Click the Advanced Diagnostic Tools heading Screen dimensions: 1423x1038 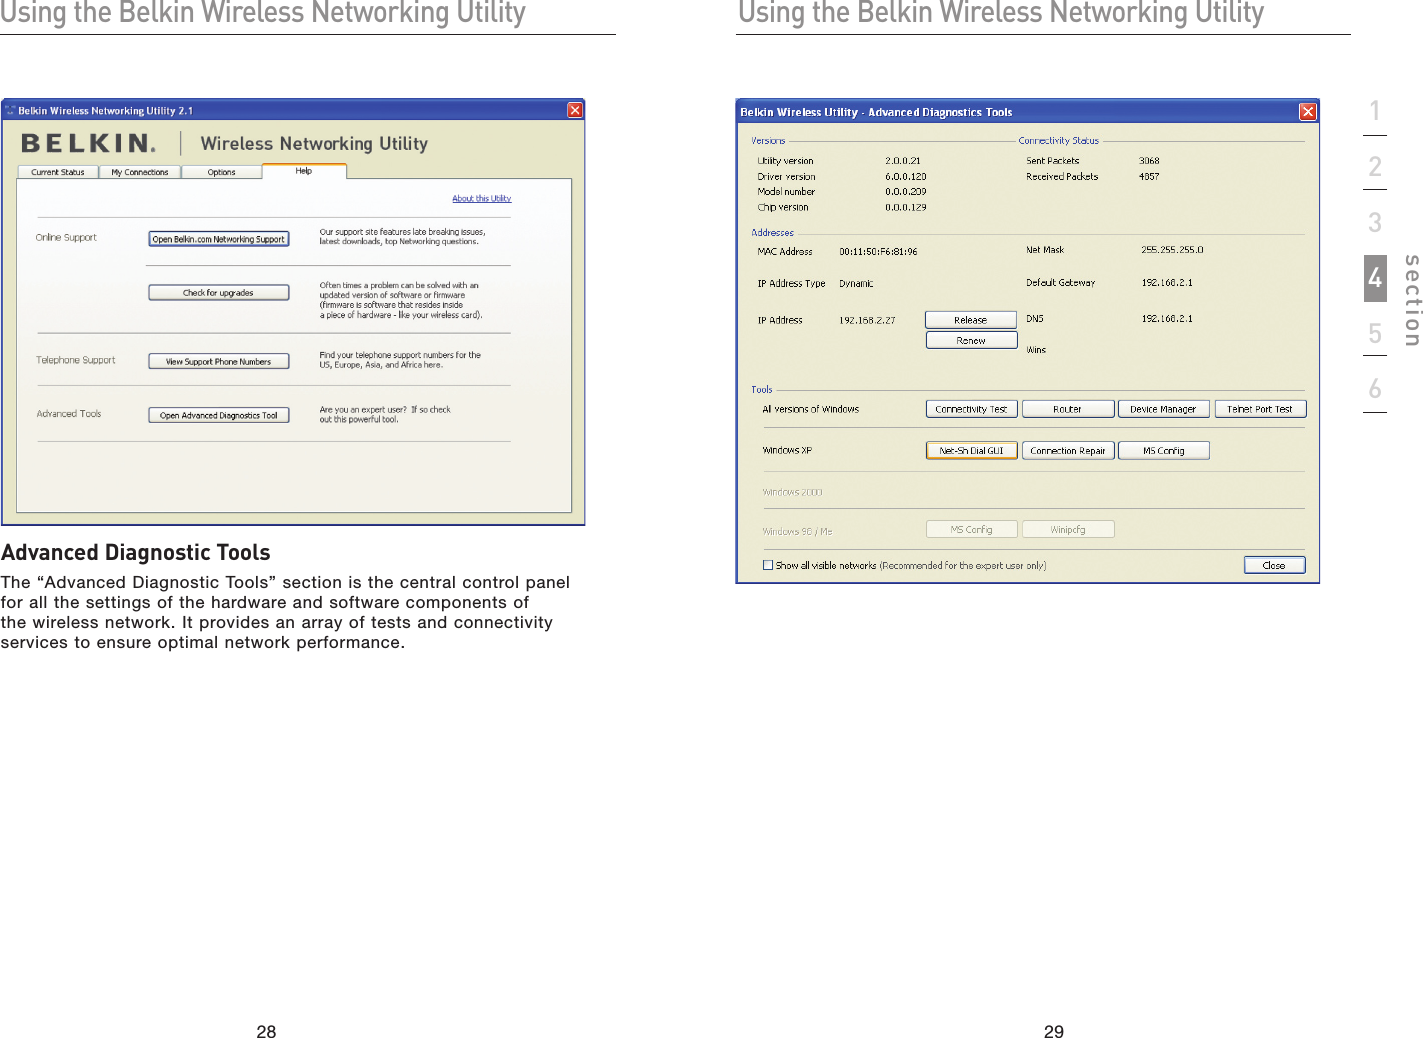136,552
